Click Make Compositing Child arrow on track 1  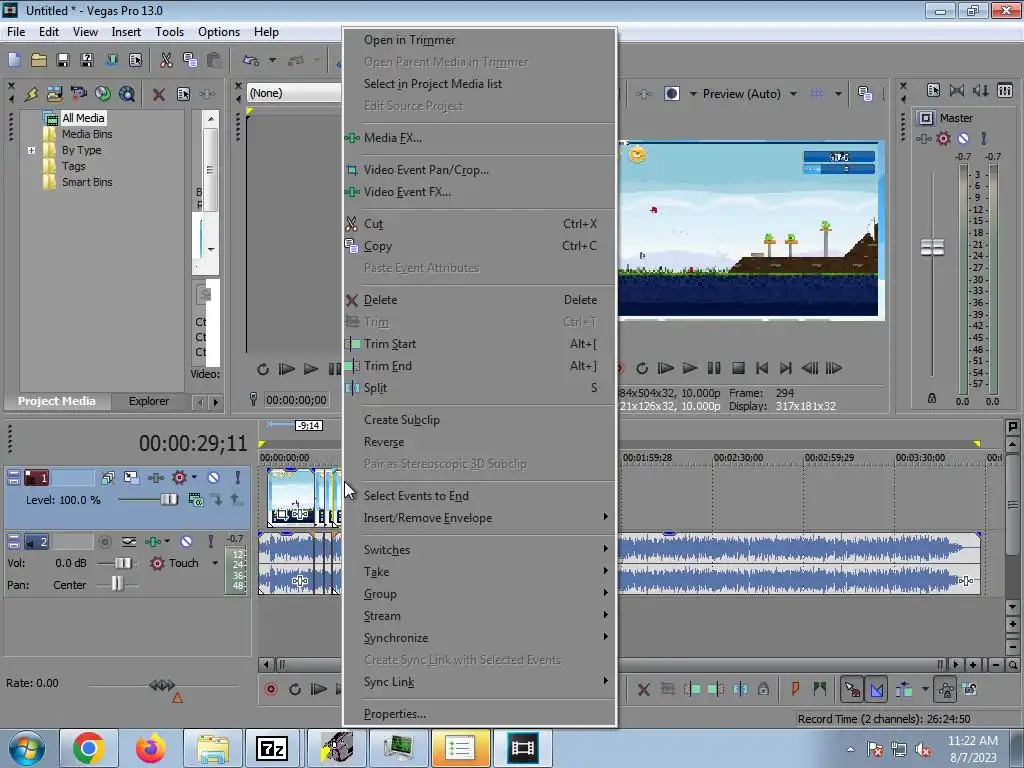216,500
